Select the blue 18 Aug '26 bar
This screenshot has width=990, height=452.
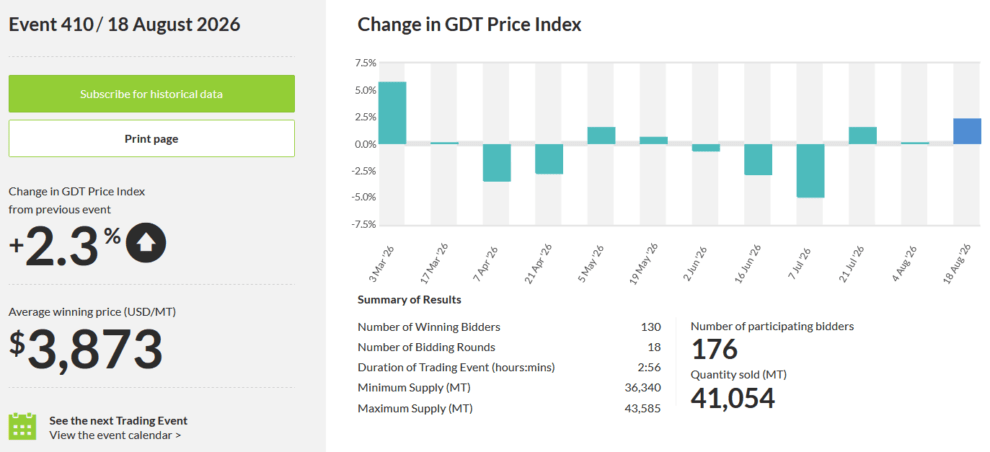[x=967, y=131]
